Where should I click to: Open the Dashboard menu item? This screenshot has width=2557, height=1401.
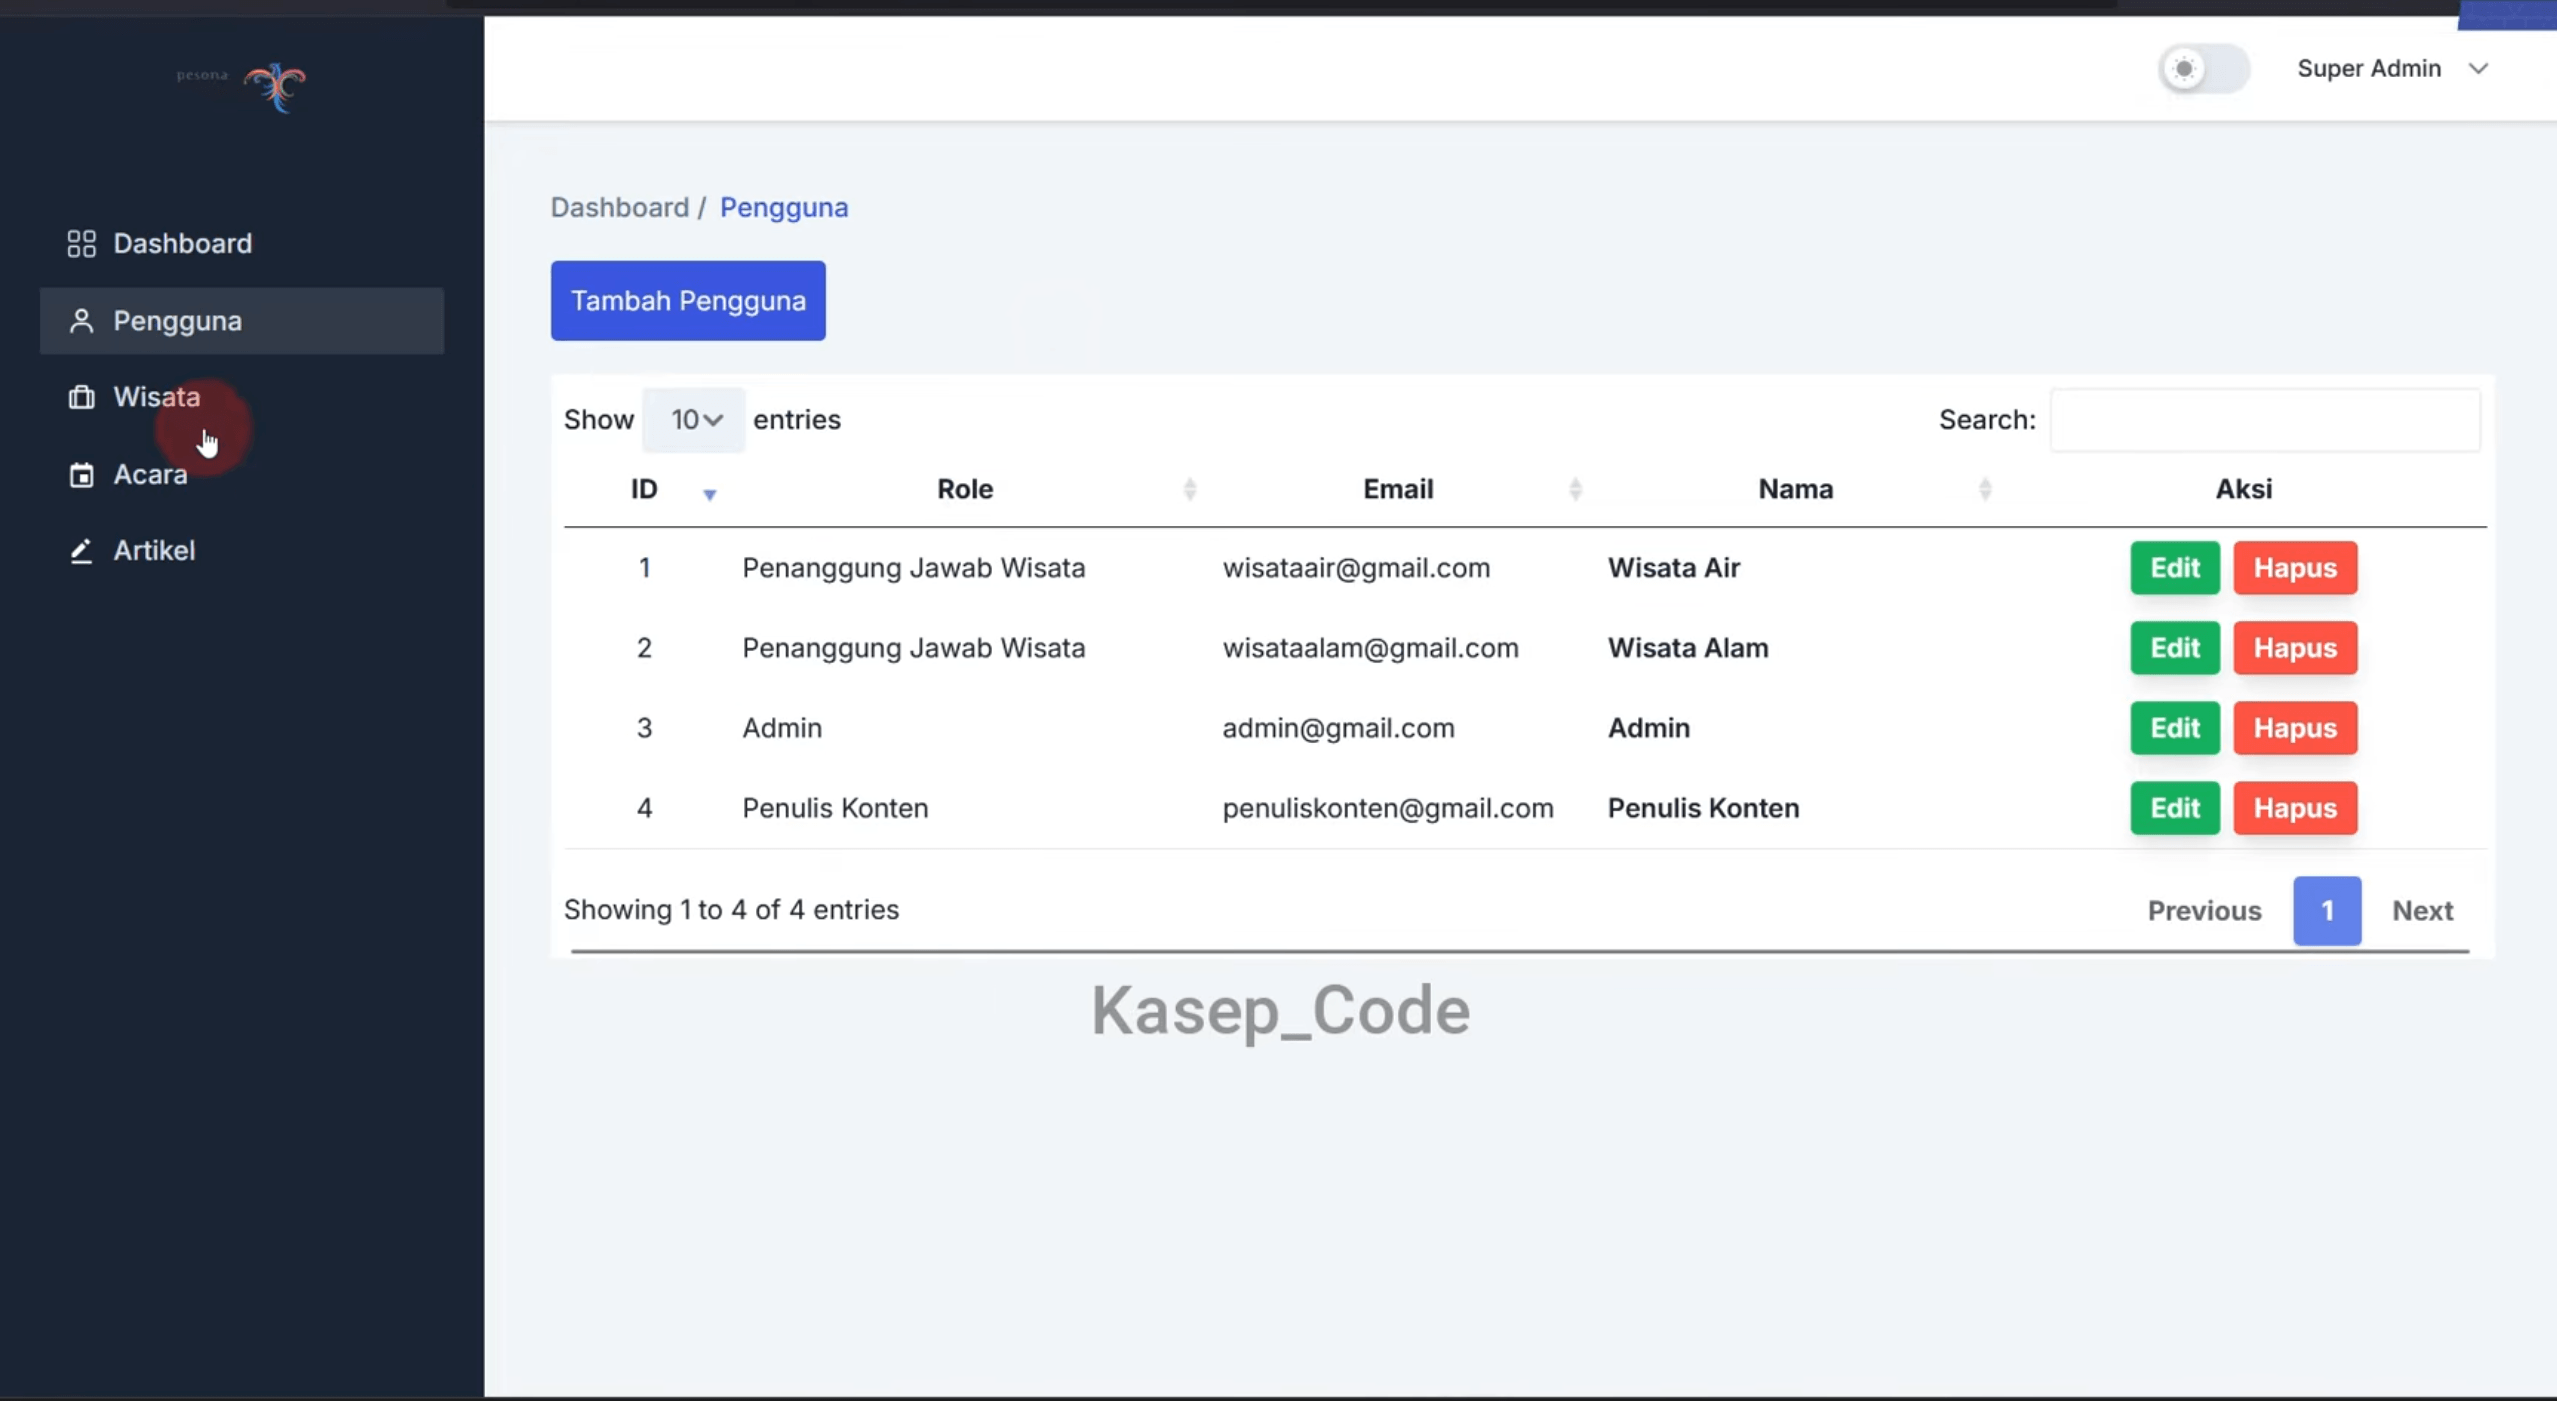coord(242,243)
